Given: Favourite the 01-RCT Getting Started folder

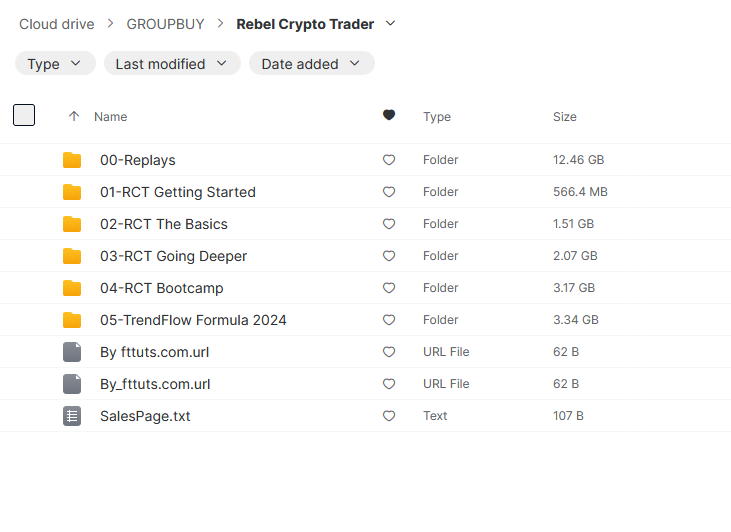Looking at the screenshot, I should [x=389, y=192].
